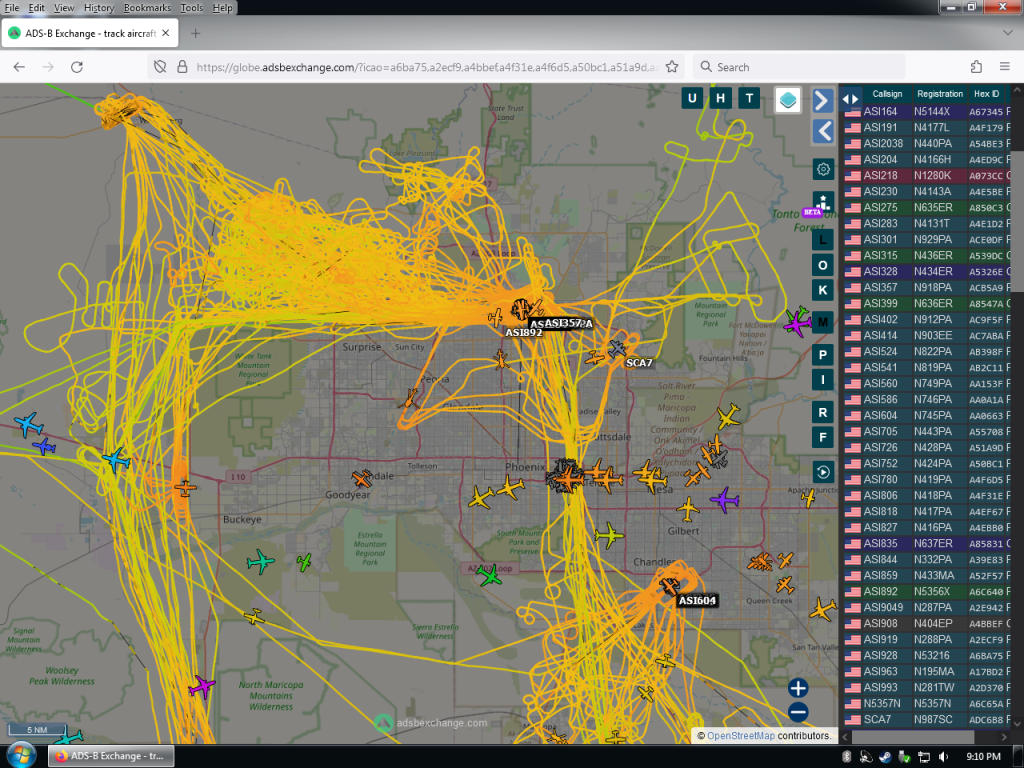Sort table by Hex ID column header
The height and width of the screenshot is (768, 1024).
coord(986,94)
